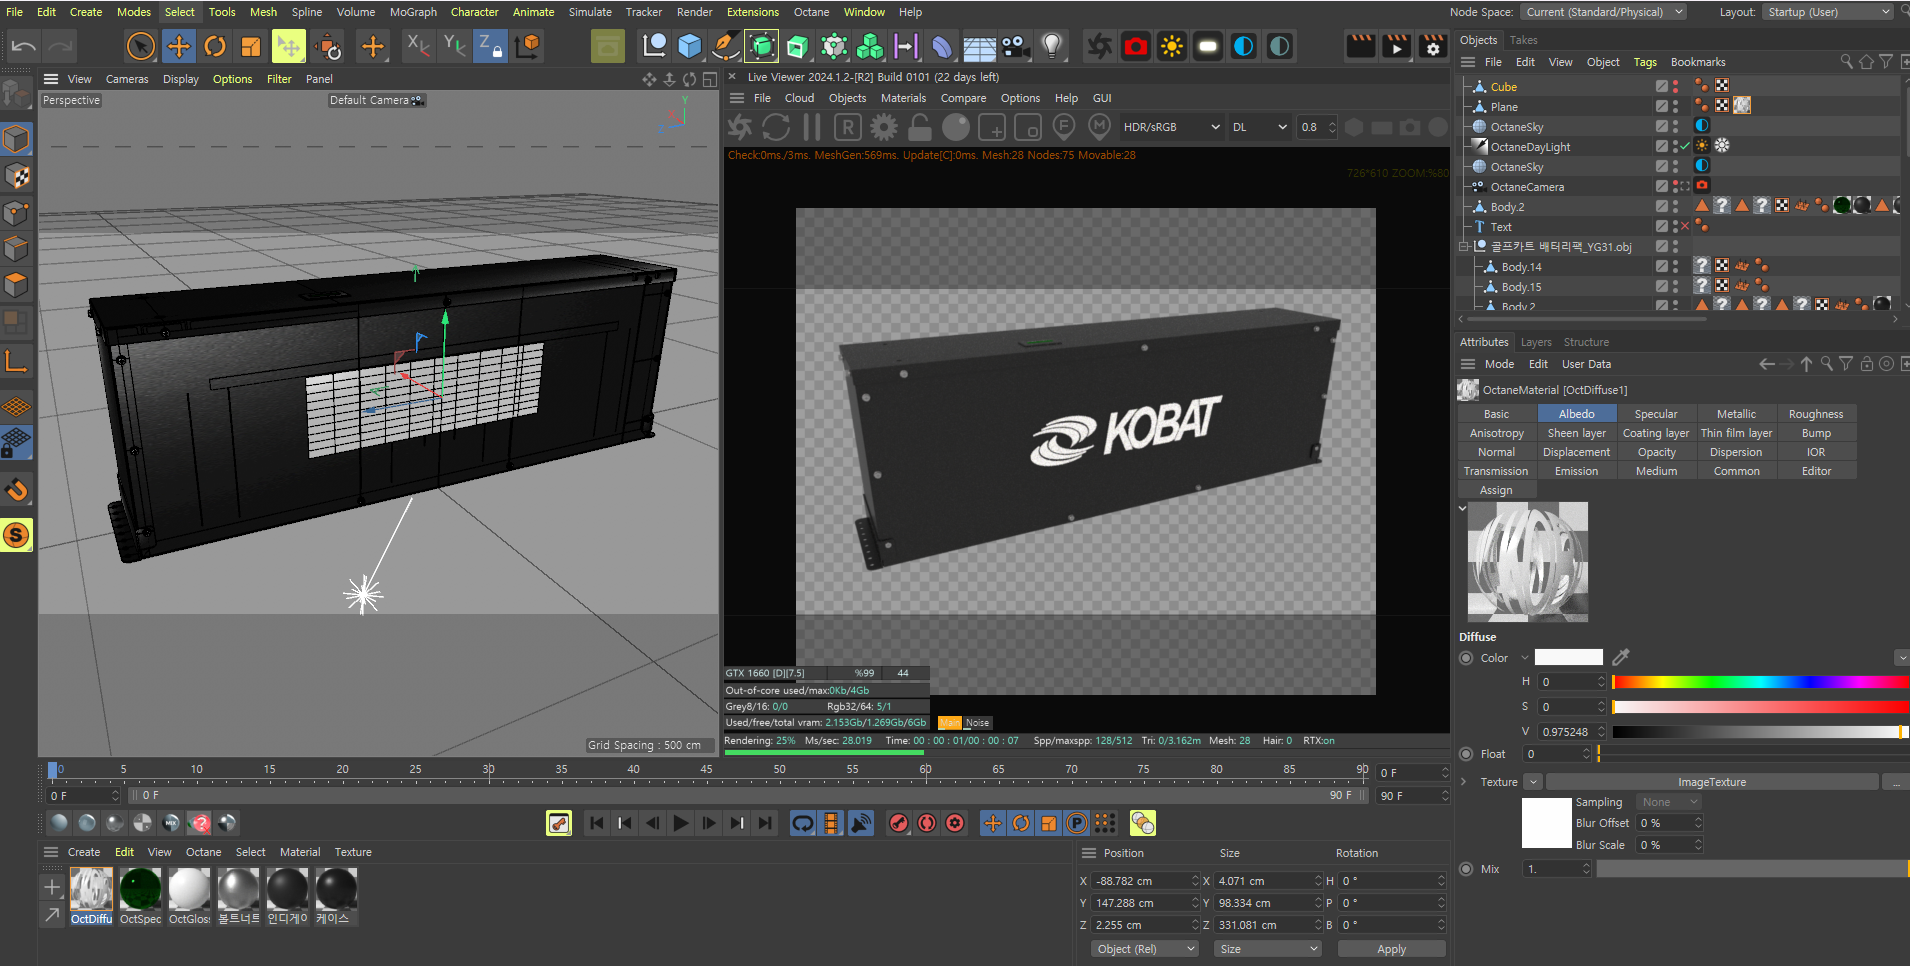The height and width of the screenshot is (966, 1910).
Task: Click the render Region R icon
Action: point(848,127)
